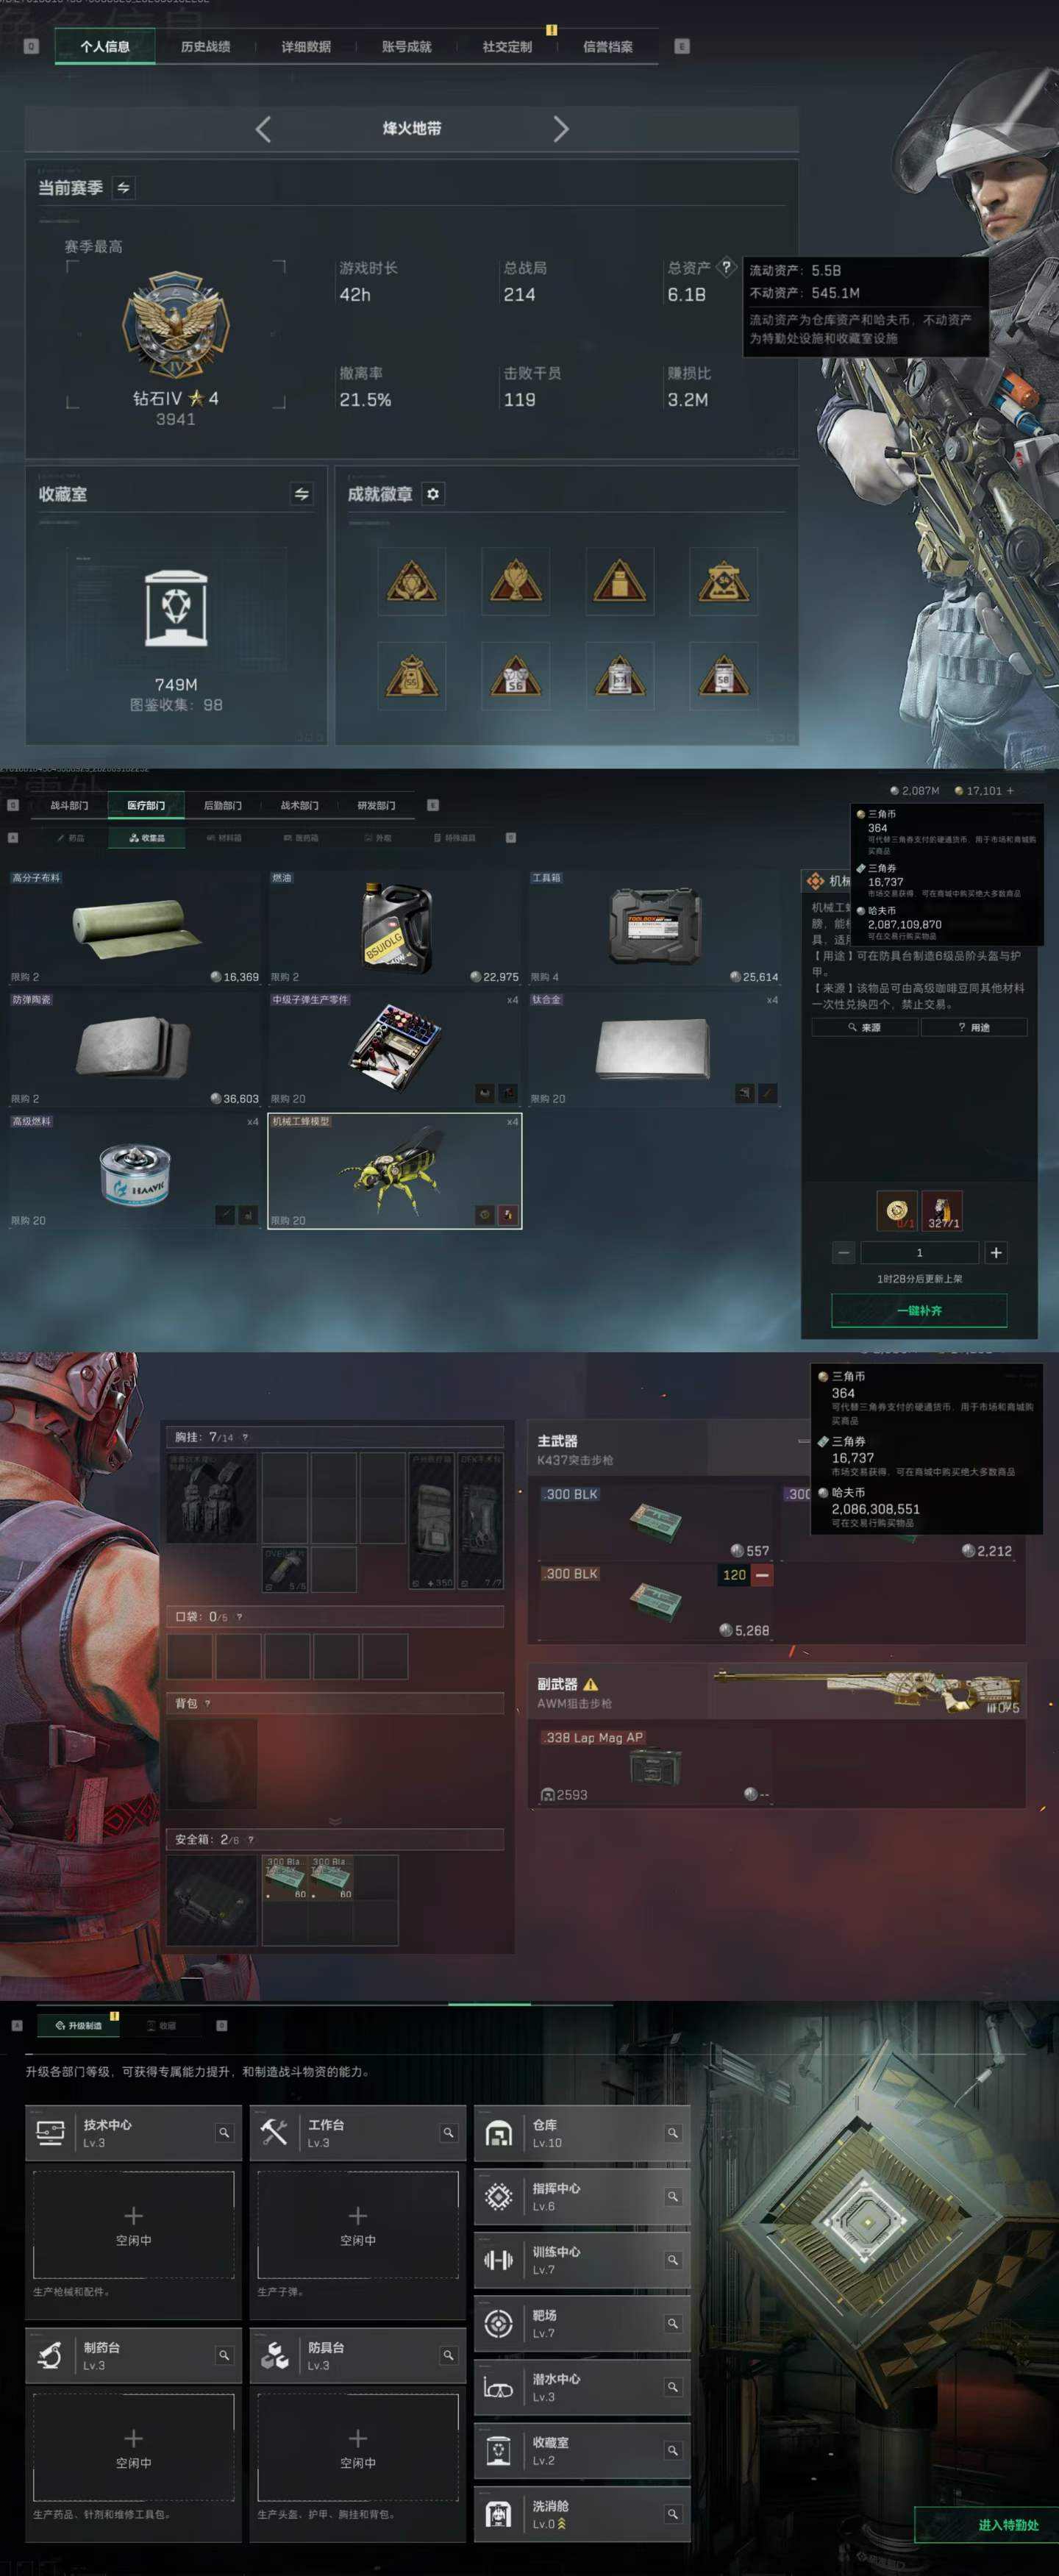Viewport: 1059px width, 2576px height.
Task: Open the 研发部门 tab
Action: pyautogui.click(x=376, y=805)
